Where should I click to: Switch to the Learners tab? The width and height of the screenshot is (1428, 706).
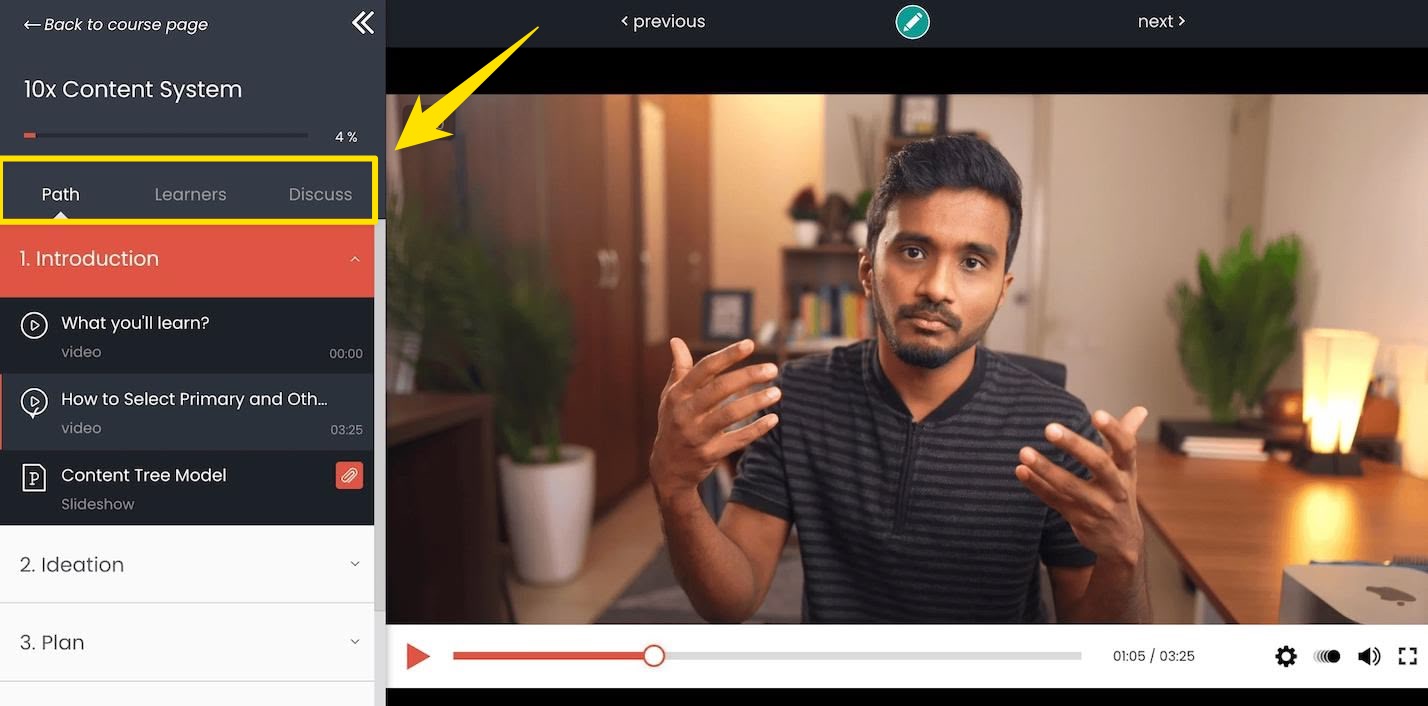[x=190, y=194]
